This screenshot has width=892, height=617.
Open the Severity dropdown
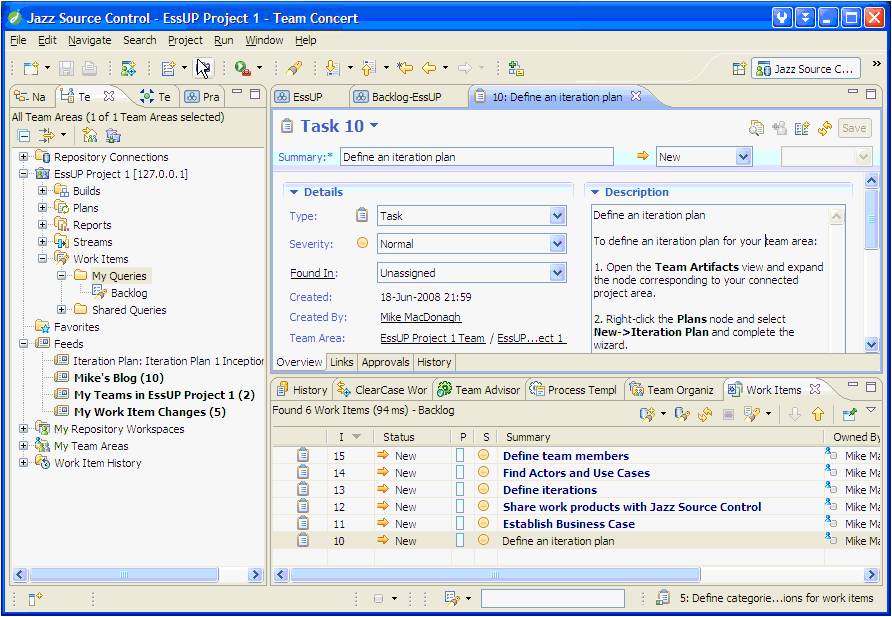tap(557, 244)
